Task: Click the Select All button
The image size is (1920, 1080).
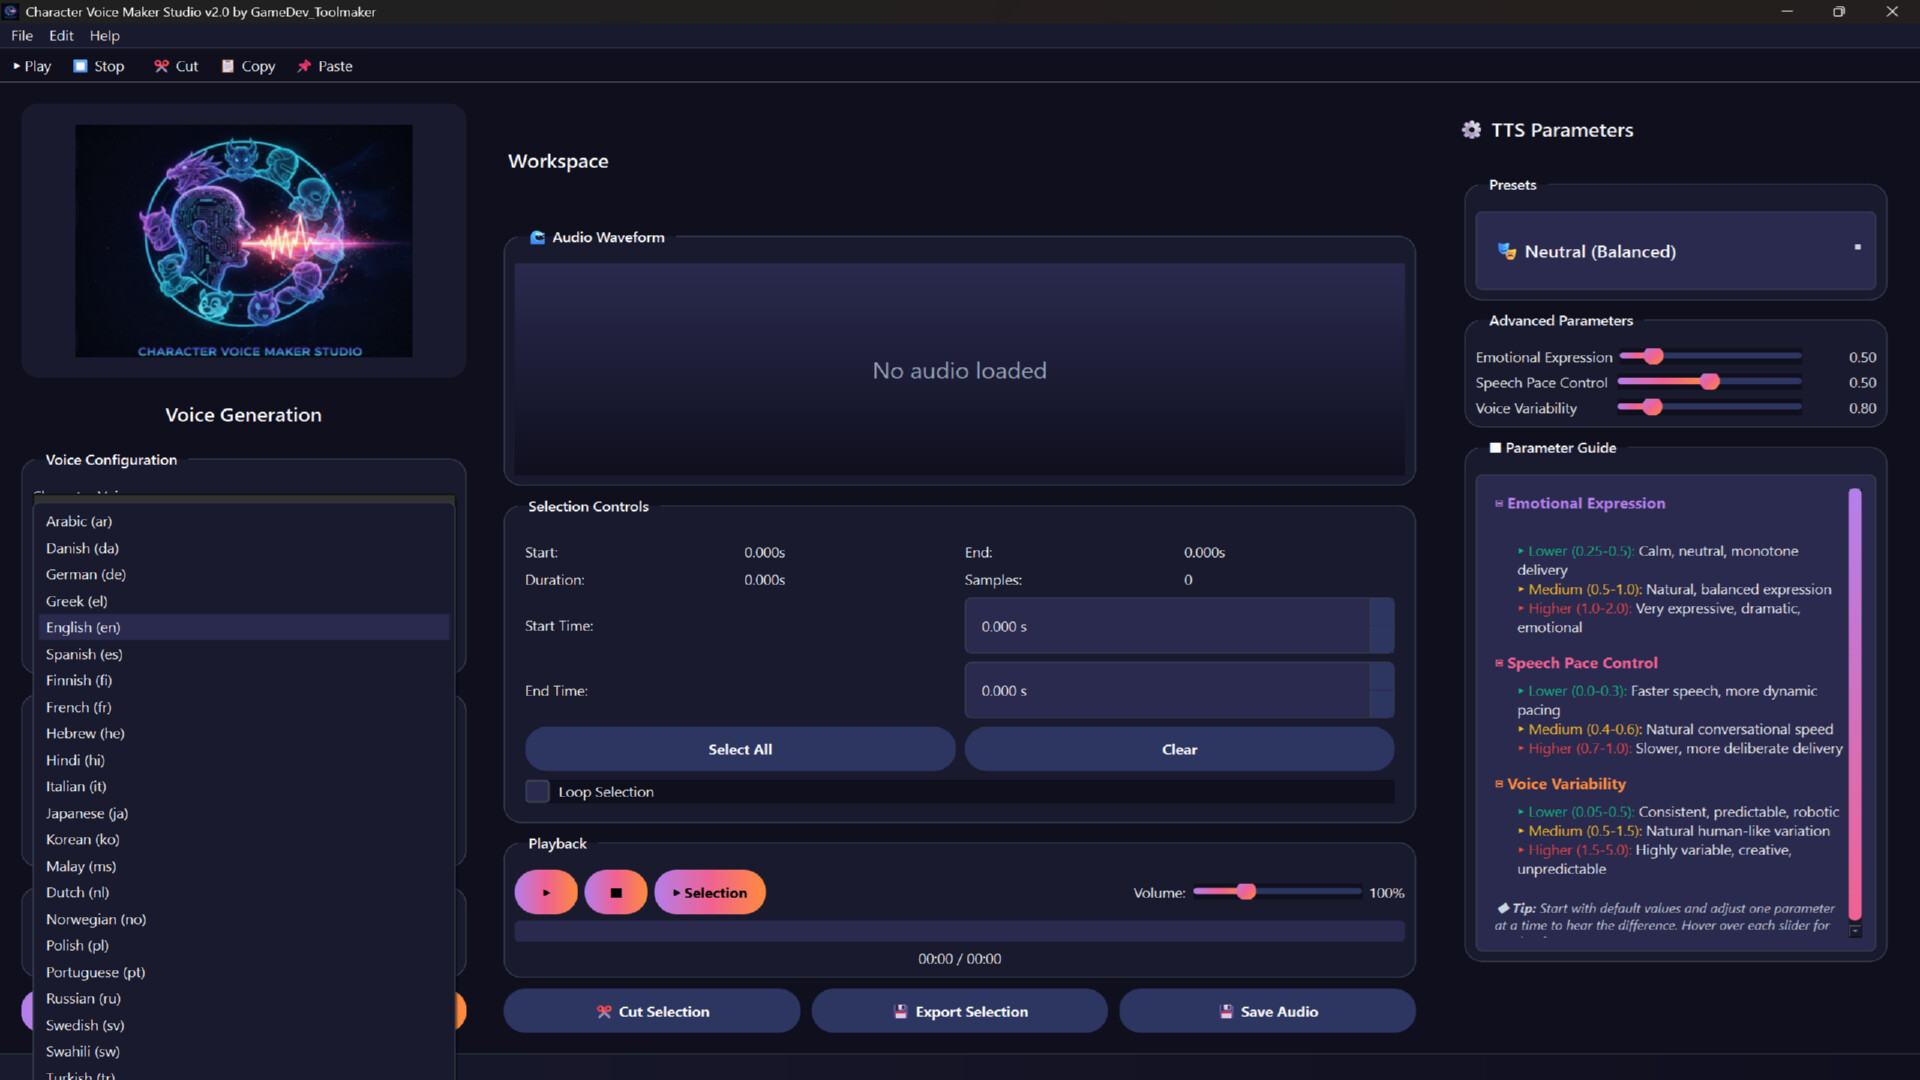Action: click(x=739, y=748)
